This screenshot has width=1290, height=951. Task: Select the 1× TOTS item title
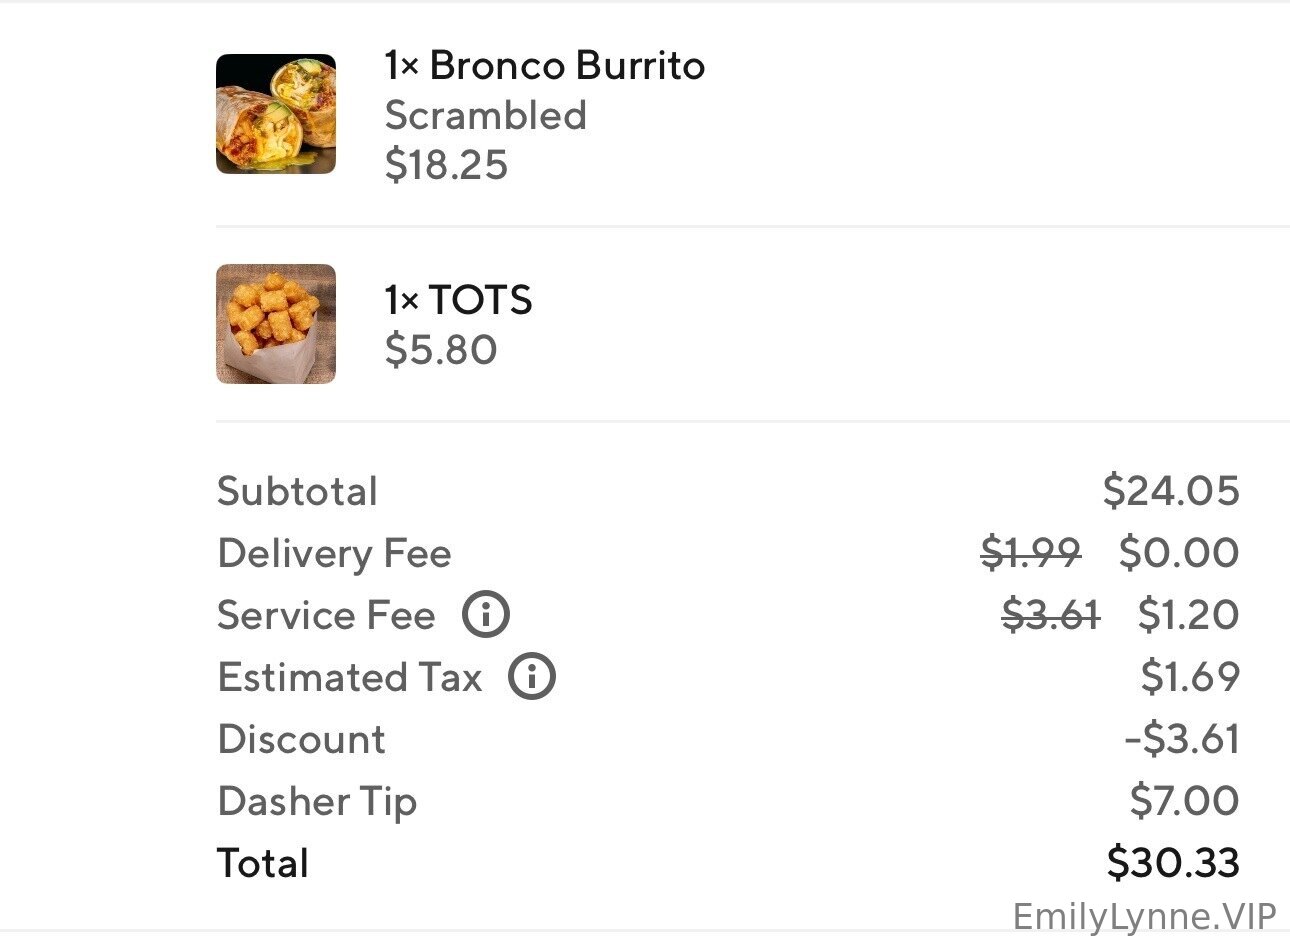tap(459, 300)
